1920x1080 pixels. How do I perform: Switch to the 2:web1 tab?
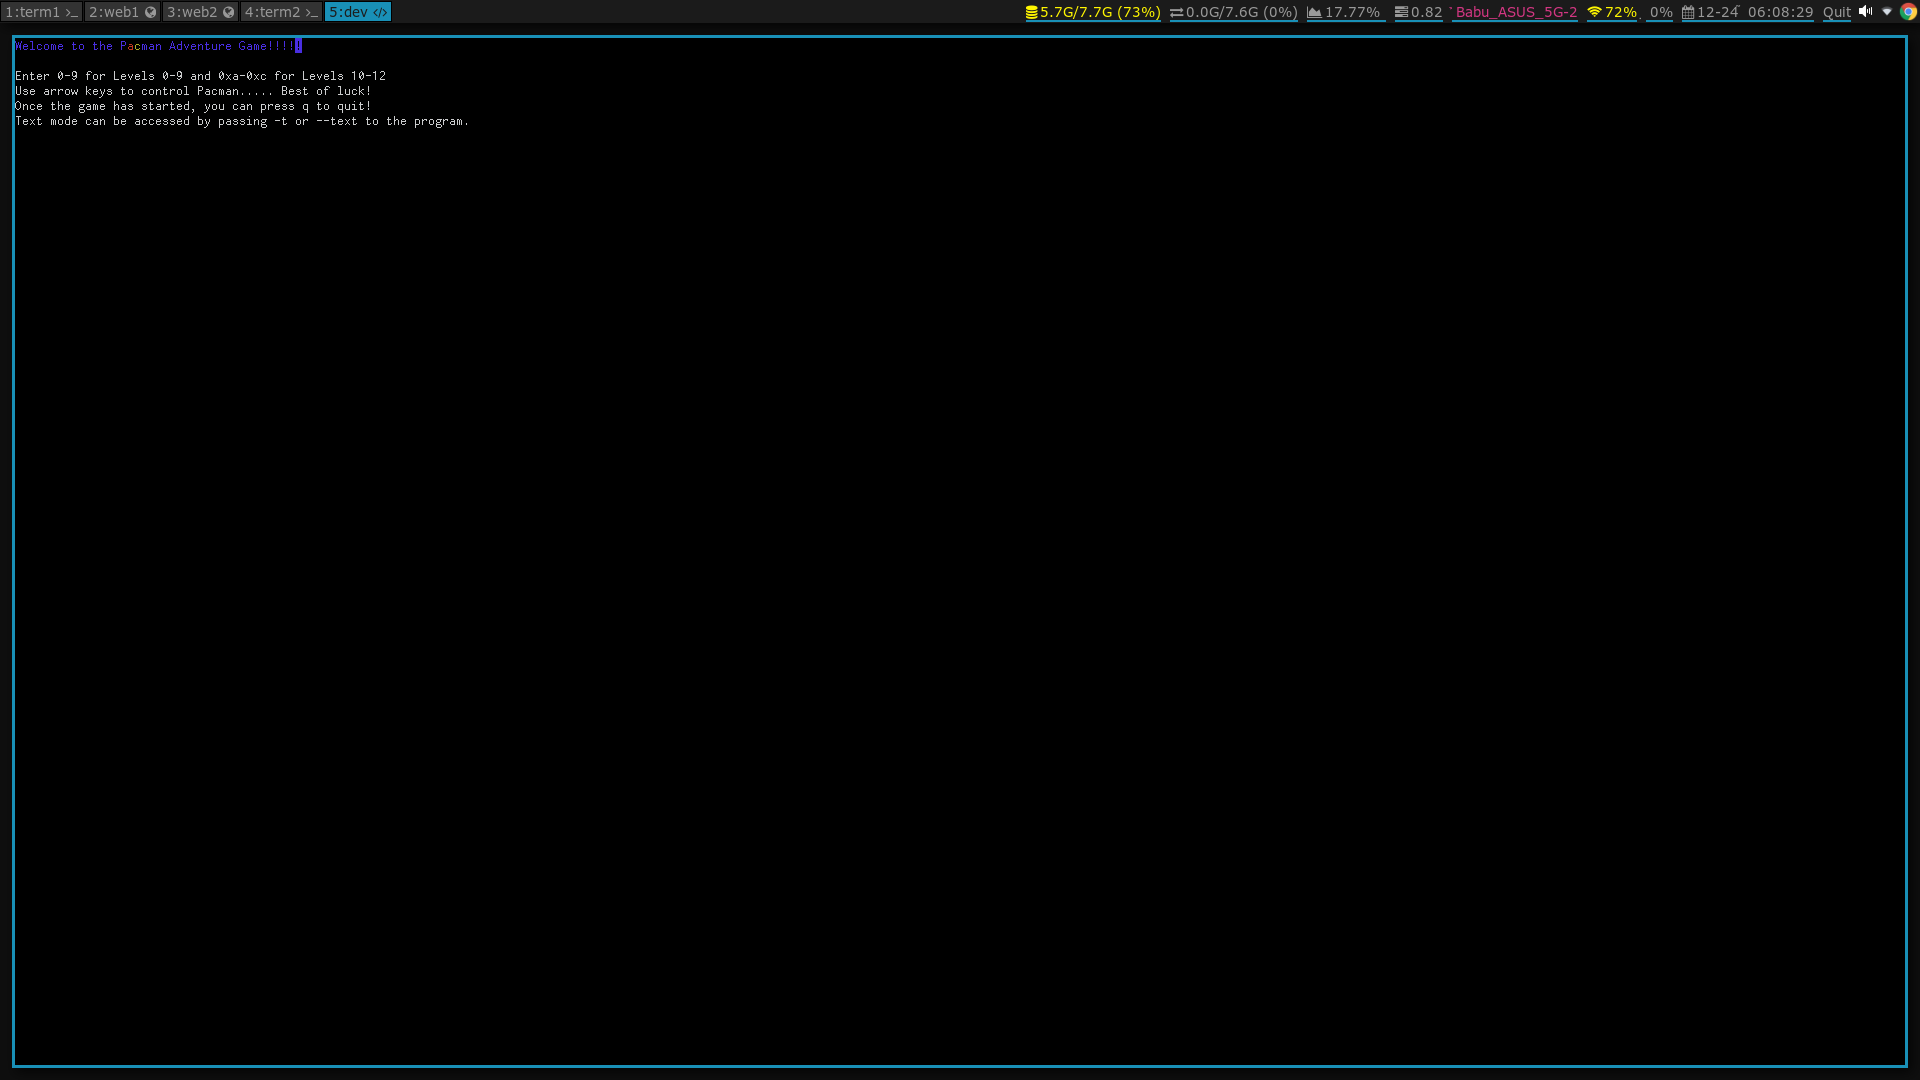(120, 12)
